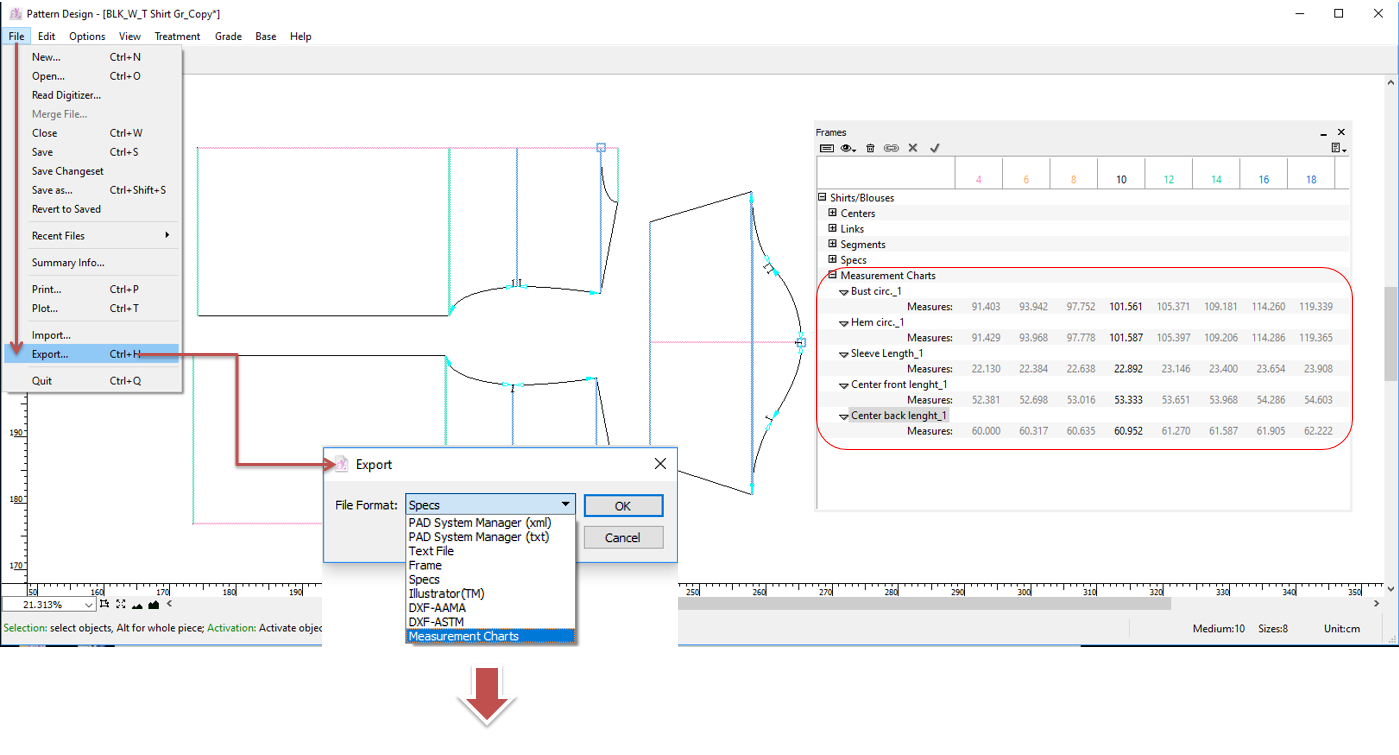Click the frame list icon in Frames toolbar

827,148
